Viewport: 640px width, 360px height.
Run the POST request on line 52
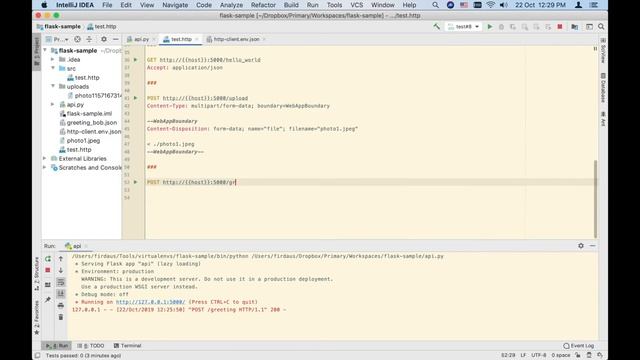coord(136,182)
